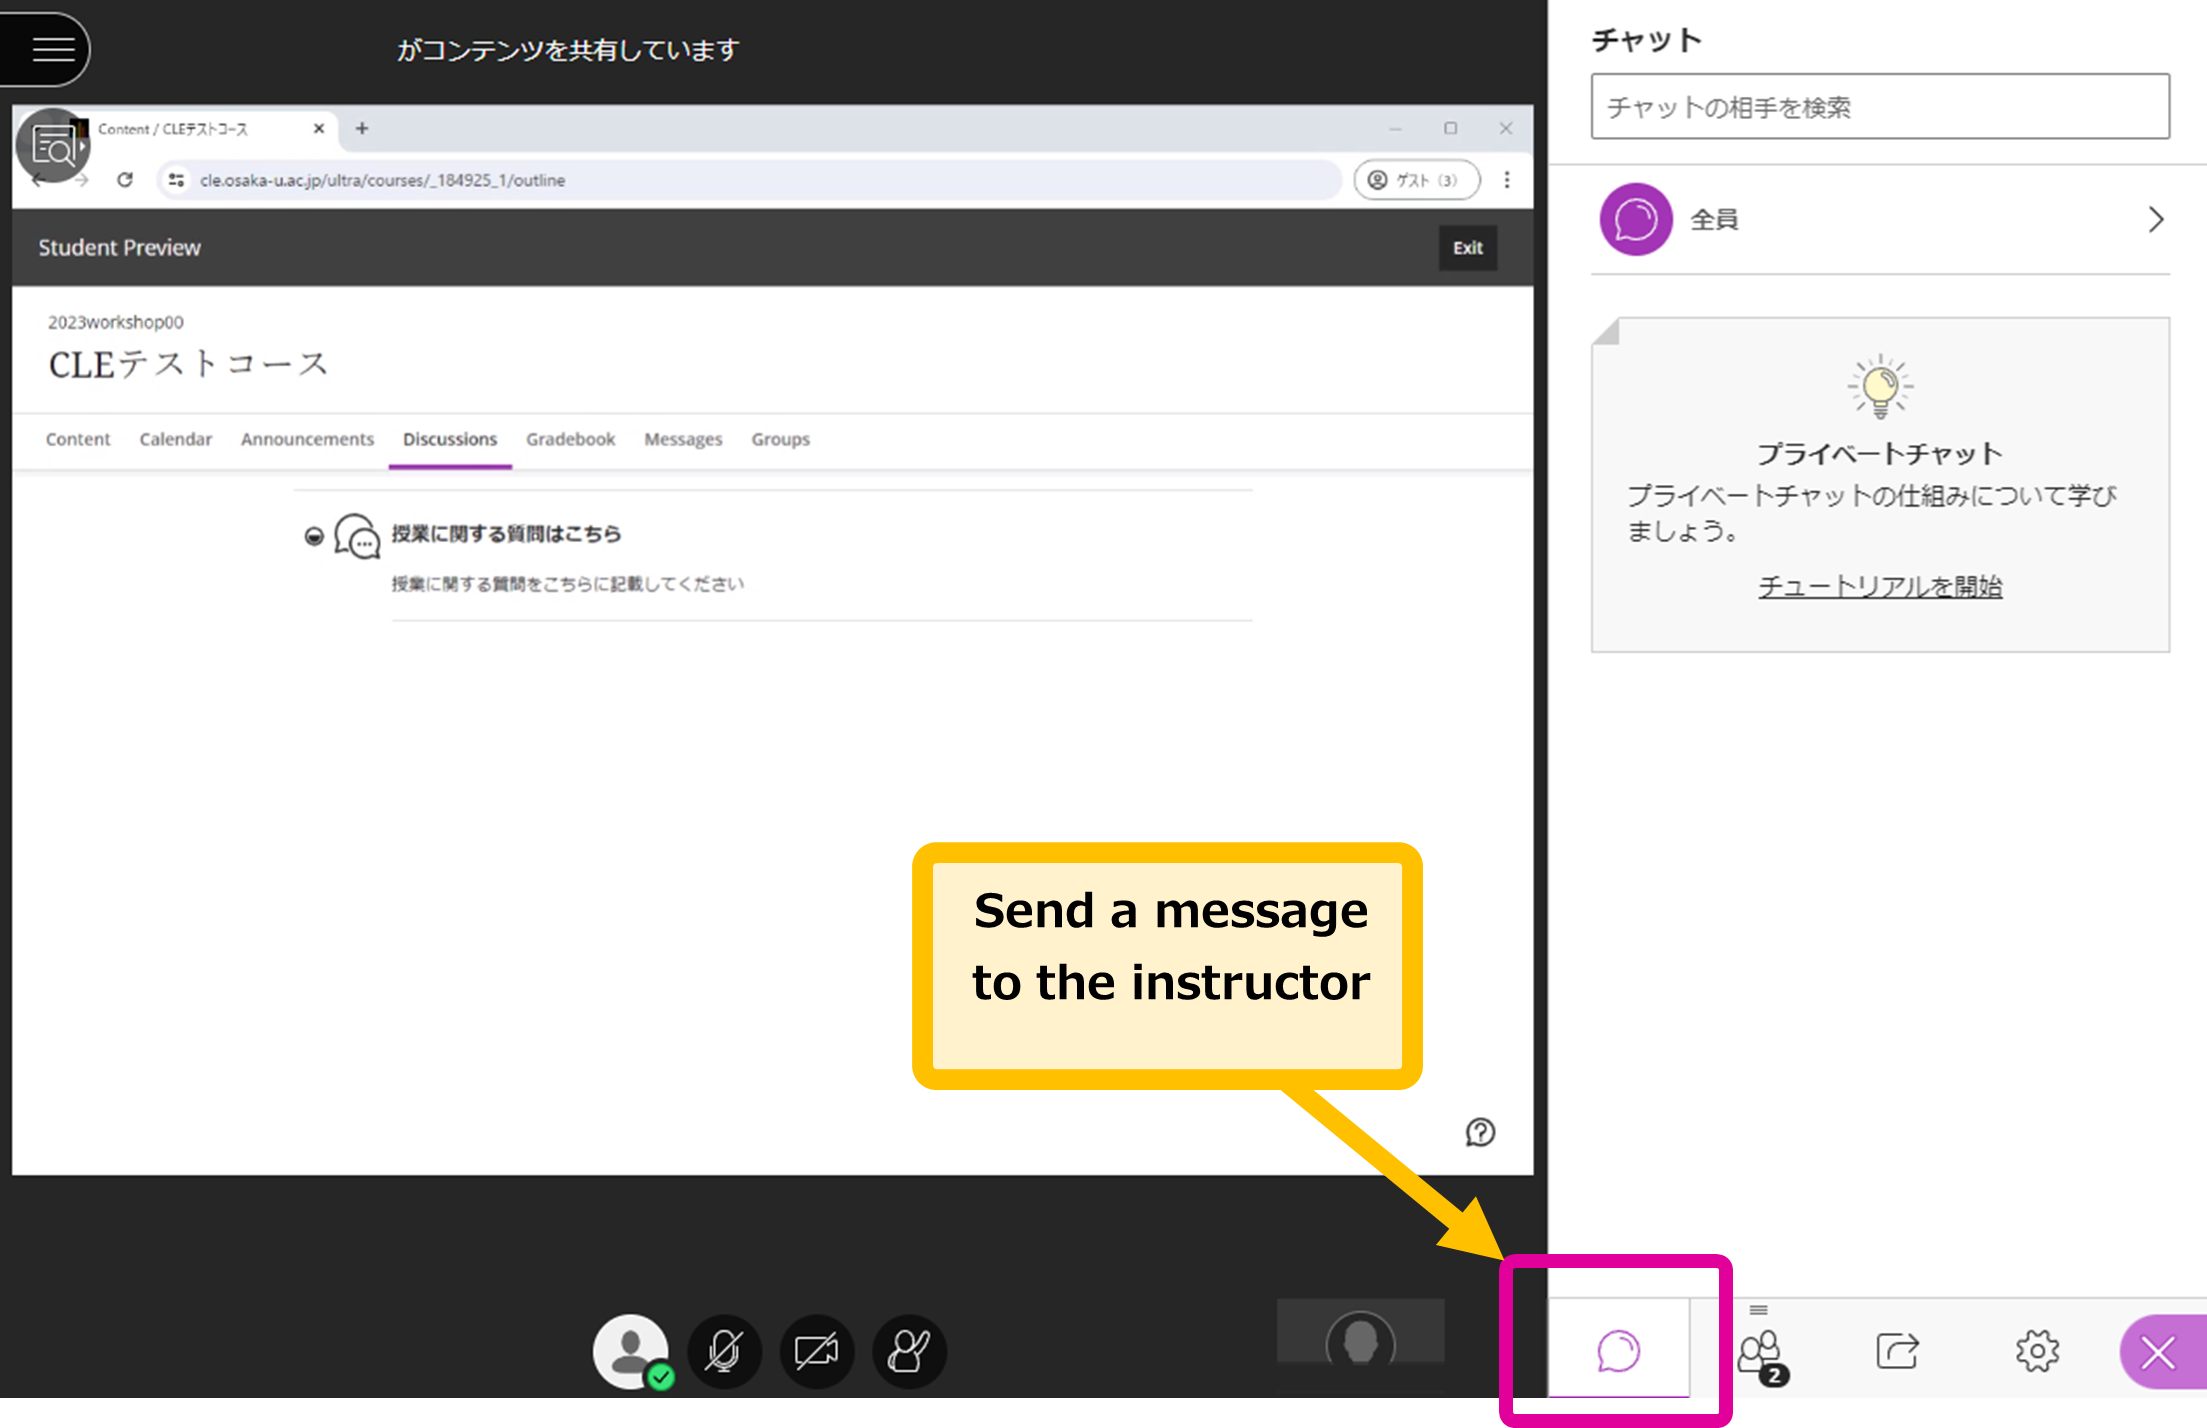
Task: Click the help question mark icon
Action: (x=1480, y=1132)
